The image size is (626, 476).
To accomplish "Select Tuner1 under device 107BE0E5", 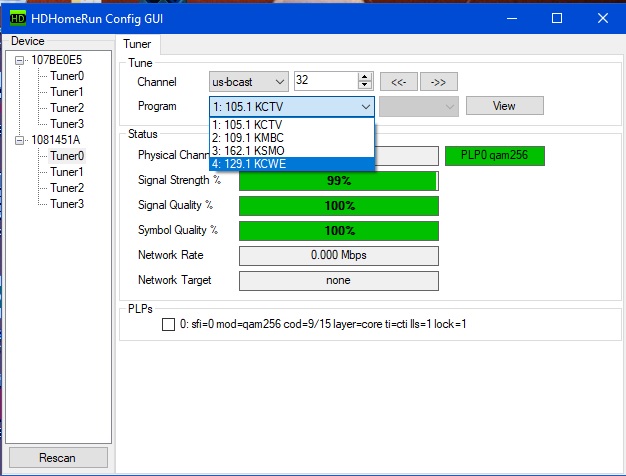I will click(67, 92).
